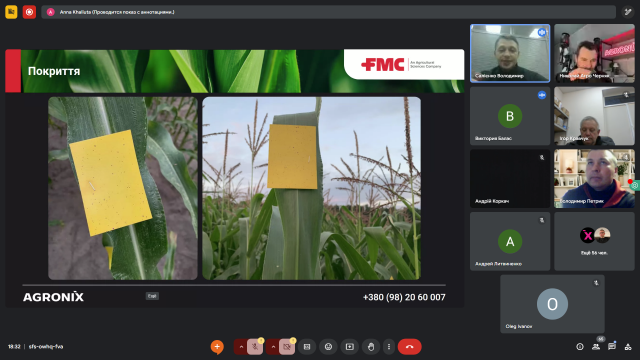Expand microphone audio settings chevron
The height and width of the screenshot is (360, 640).
point(241,347)
